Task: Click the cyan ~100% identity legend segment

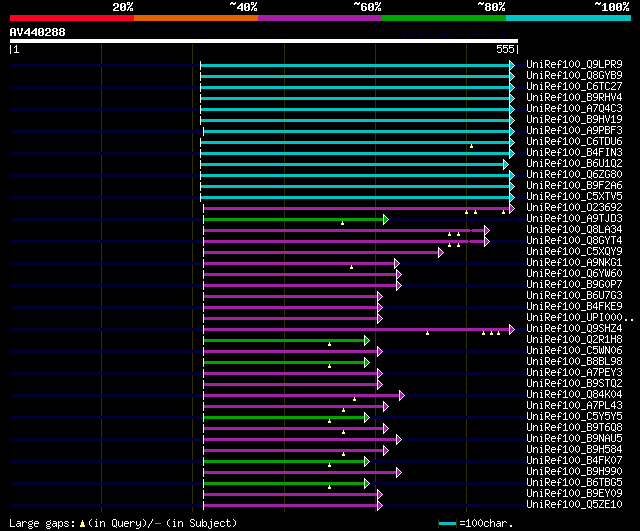Action: tap(569, 18)
